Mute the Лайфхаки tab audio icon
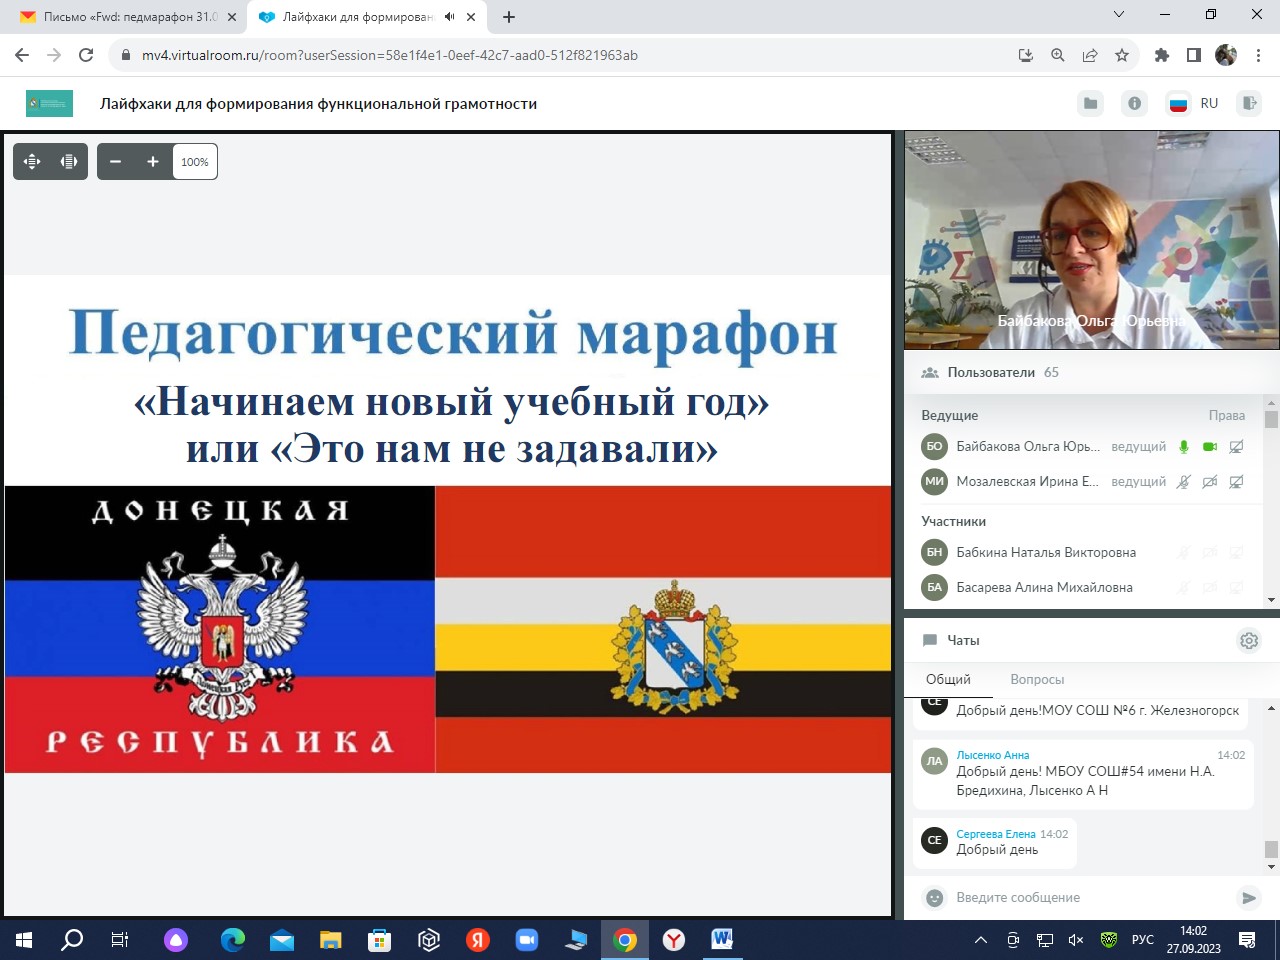 click(450, 17)
